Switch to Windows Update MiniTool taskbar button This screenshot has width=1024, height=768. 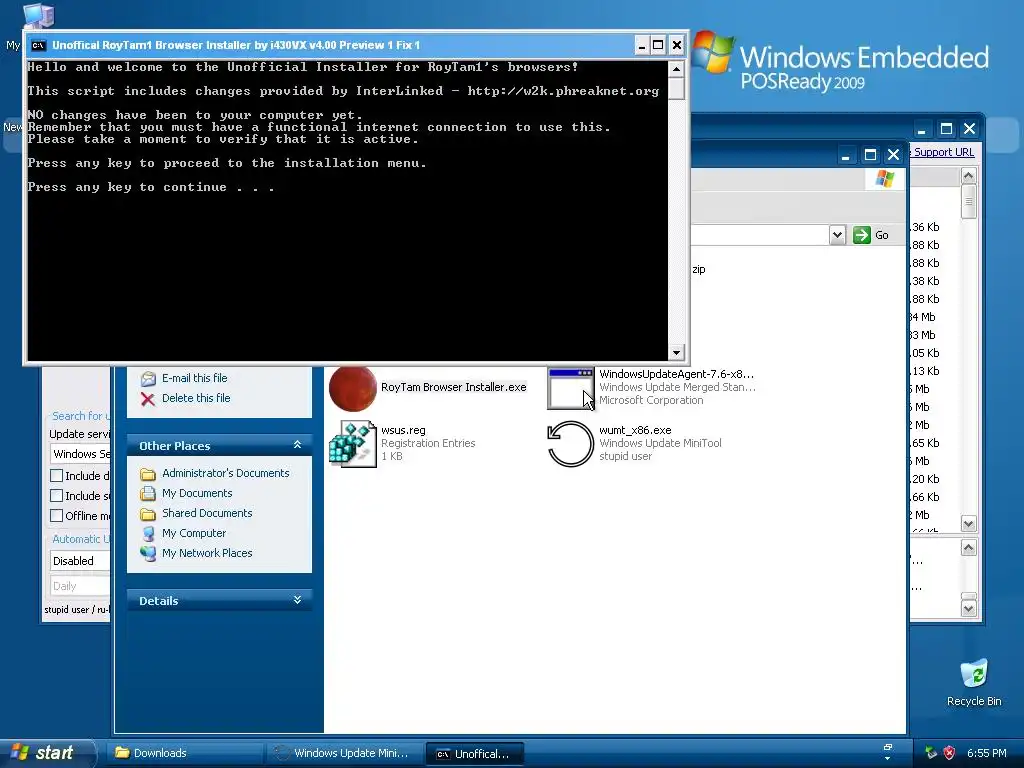click(344, 753)
